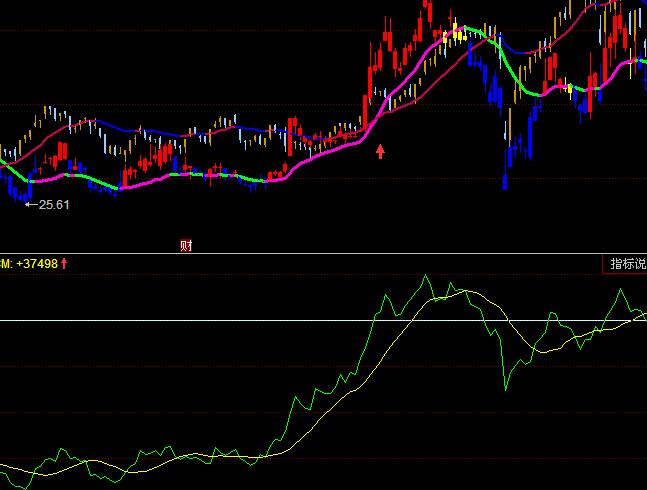Click the left arrow pointing to the 25.61 low
The height and width of the screenshot is (490, 647).
click(x=30, y=204)
